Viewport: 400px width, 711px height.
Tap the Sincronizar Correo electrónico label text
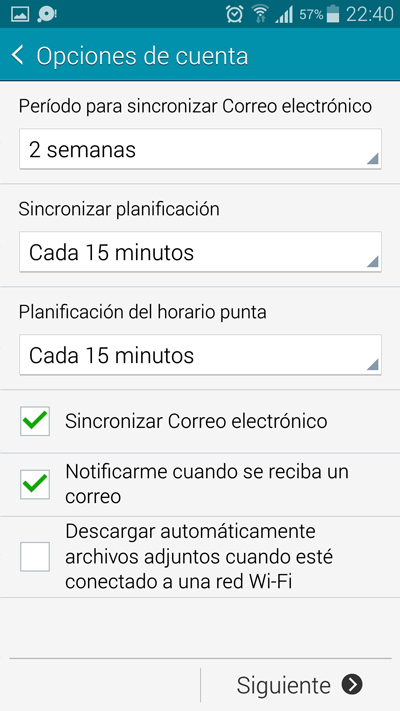pos(196,421)
